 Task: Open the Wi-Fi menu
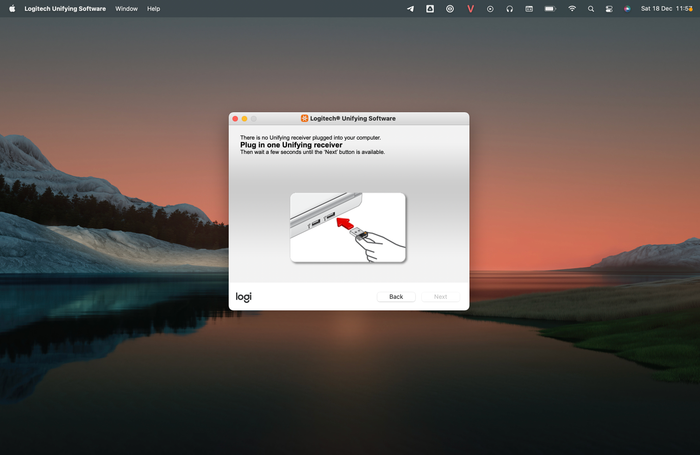(572, 8)
